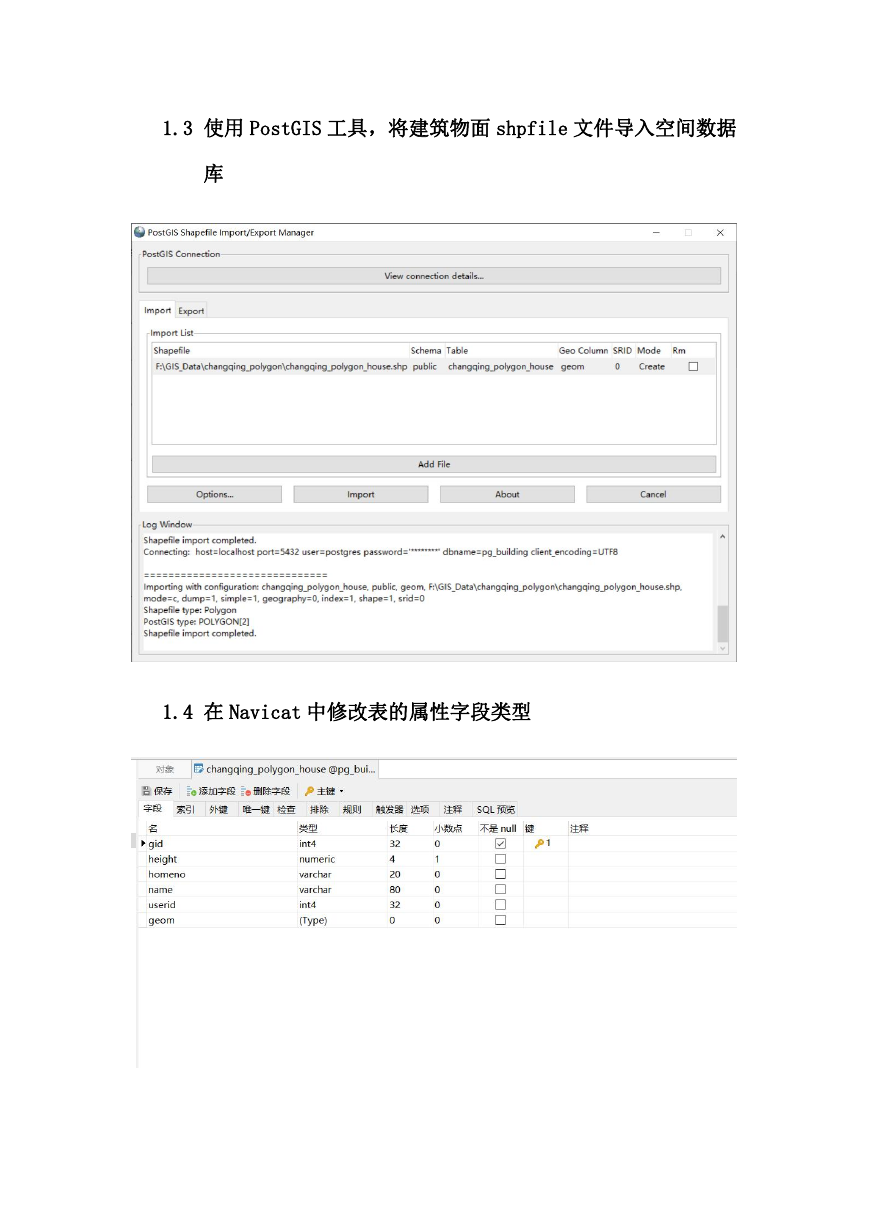Toggle the 不是 null checkbox for name

(501, 889)
